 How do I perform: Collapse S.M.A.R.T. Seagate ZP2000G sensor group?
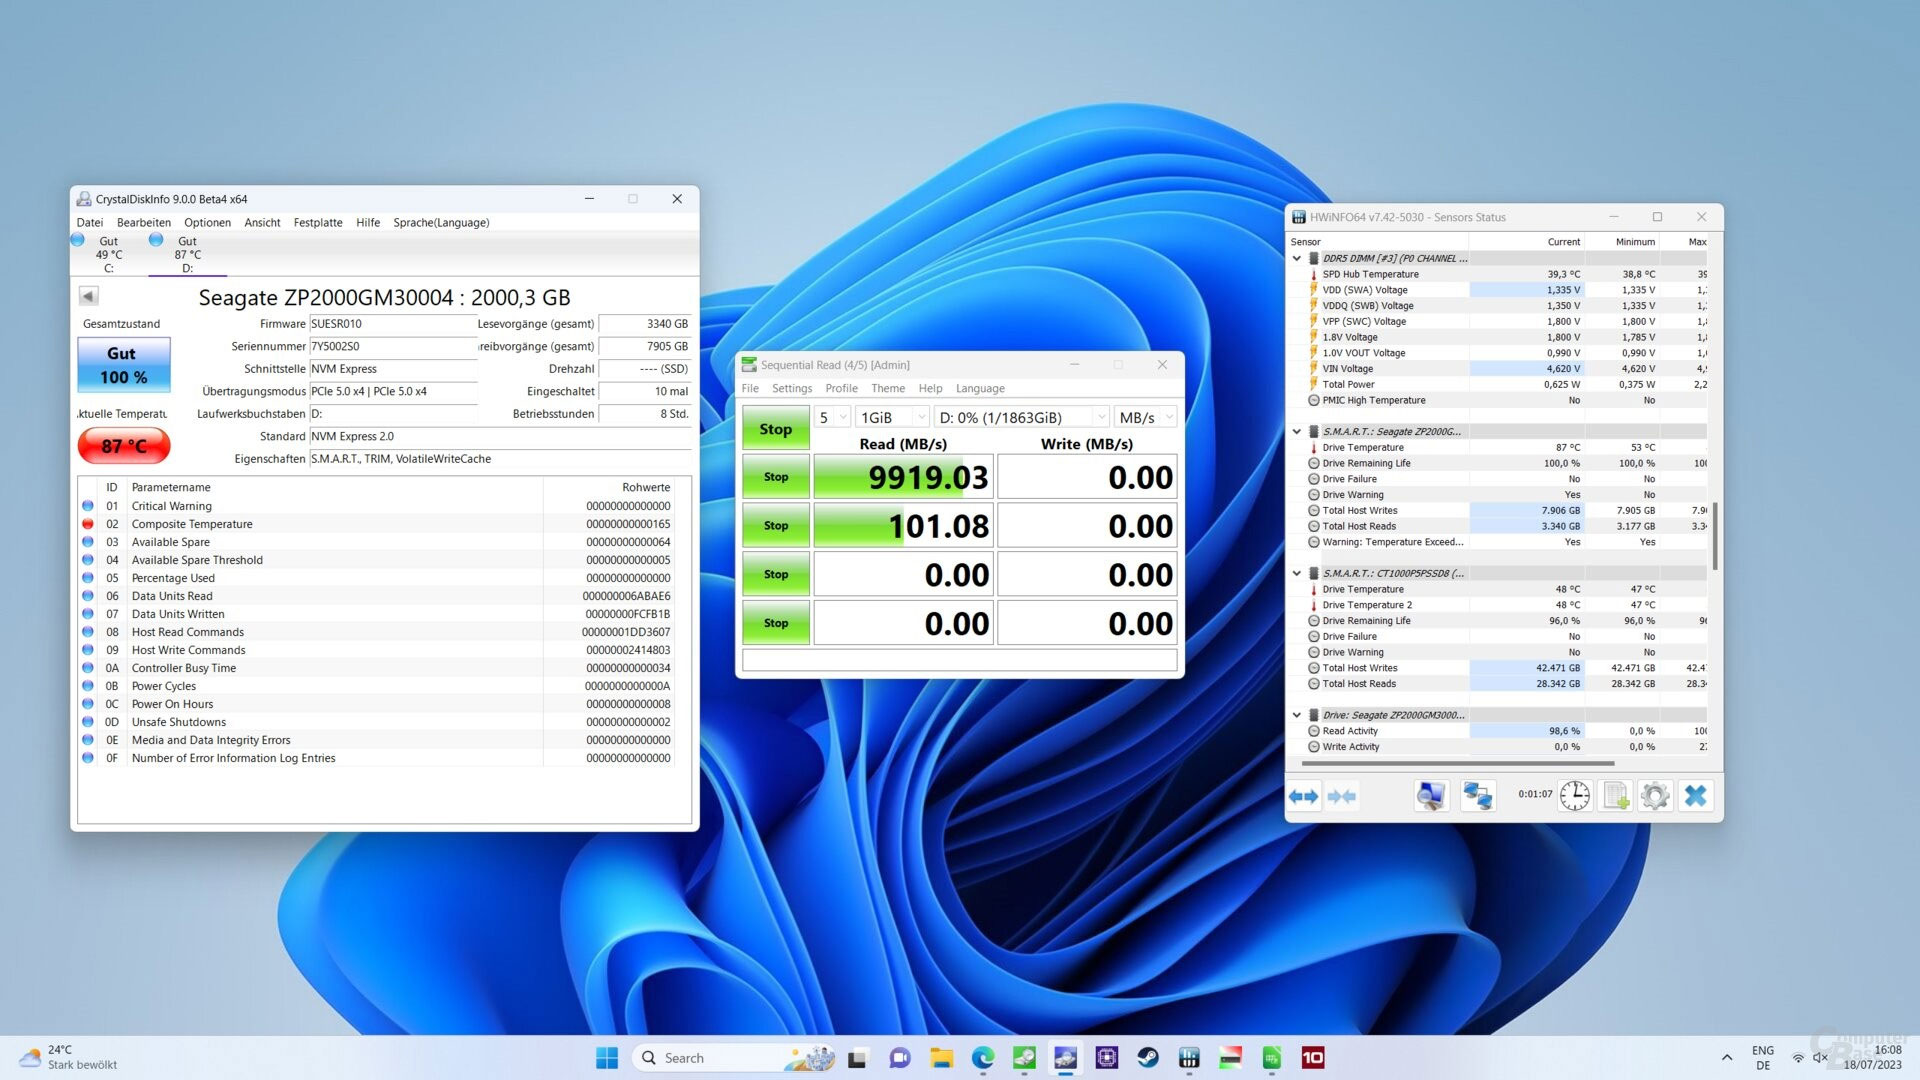1297,432
